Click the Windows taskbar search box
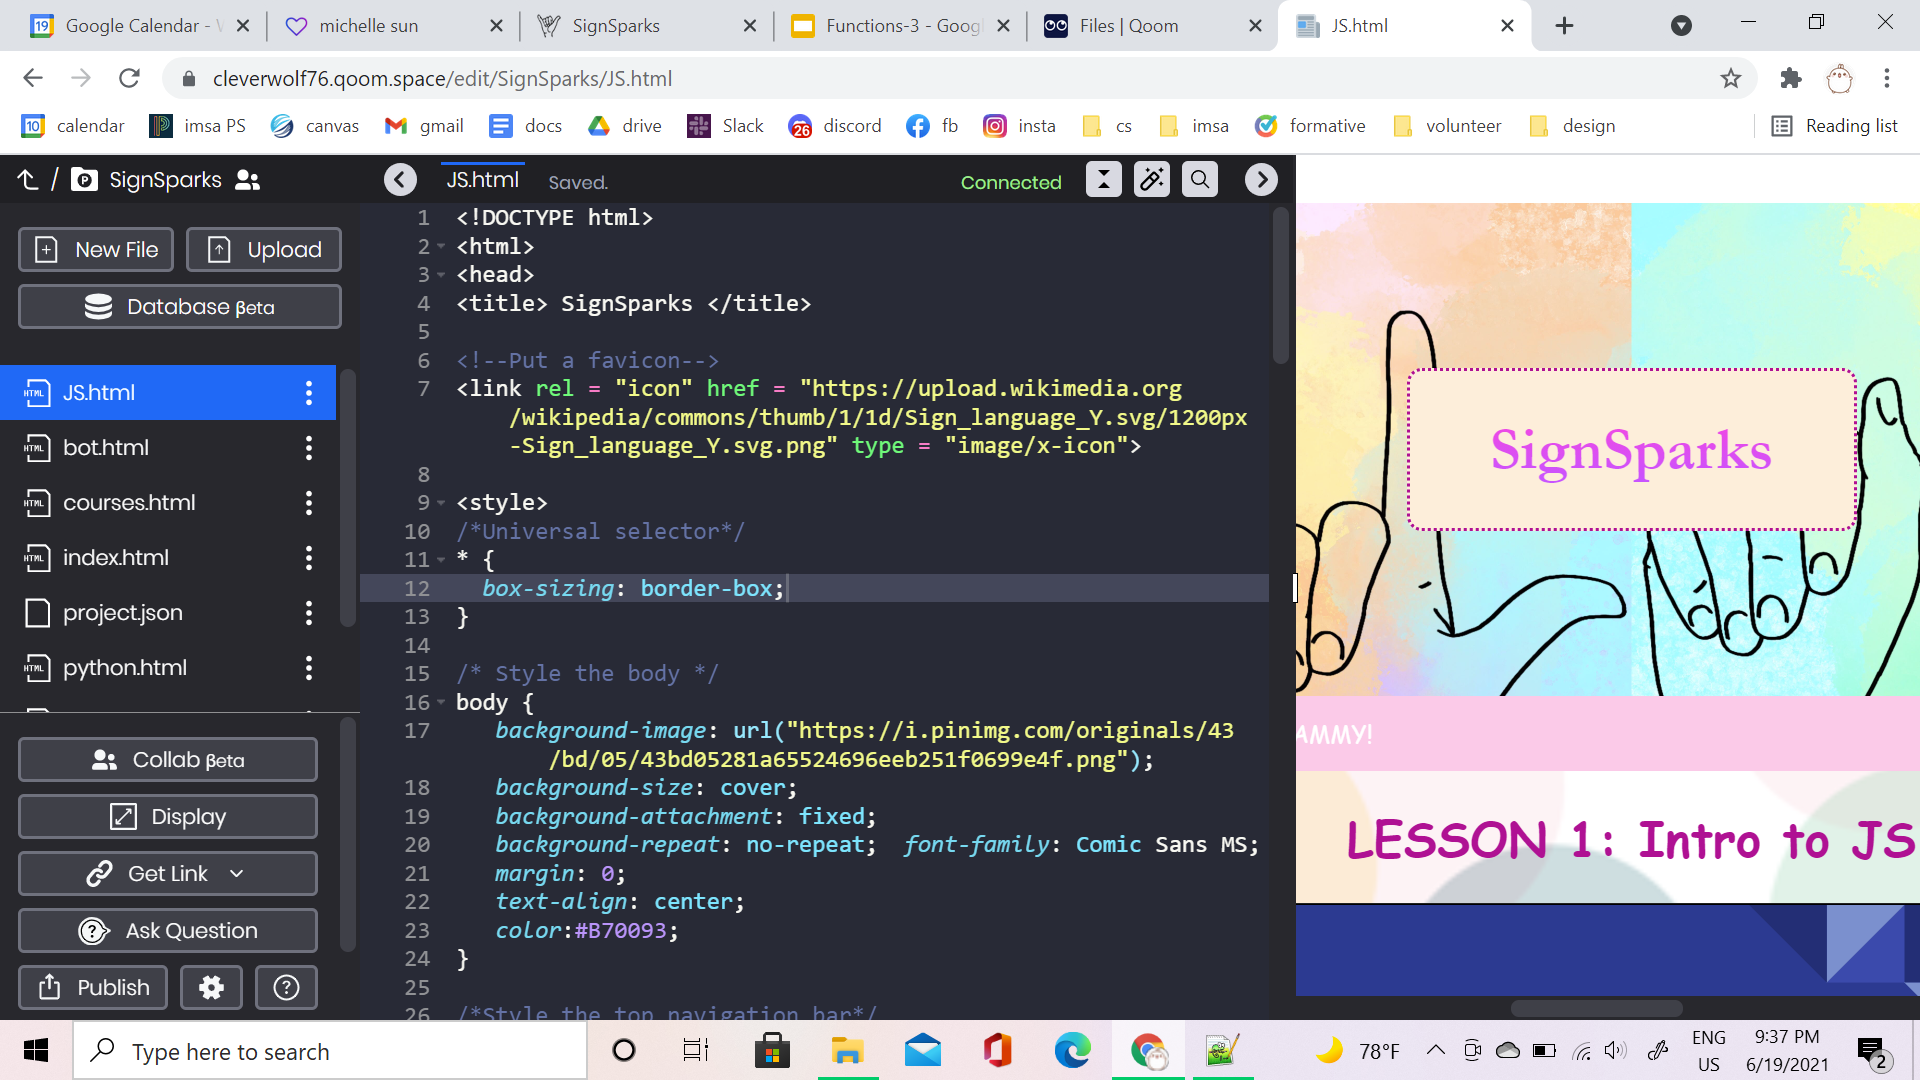1920x1080 pixels. (330, 1052)
